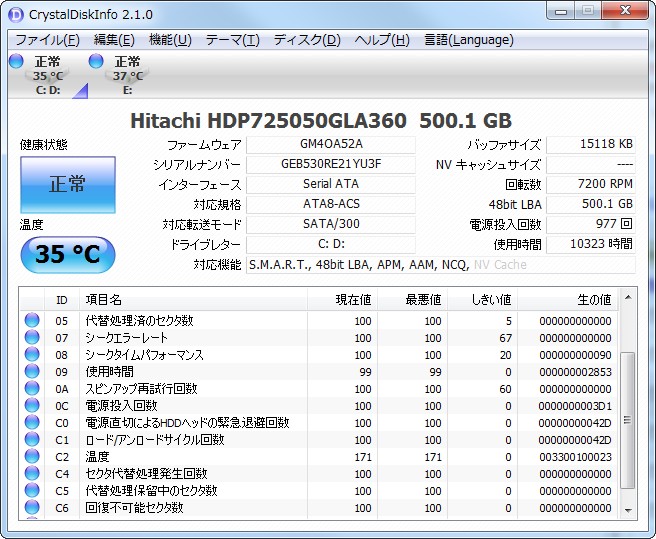Image resolution: width=656 pixels, height=539 pixels.
Task: Click the status orb for 0C 電源投入回数
Action: tap(32, 406)
